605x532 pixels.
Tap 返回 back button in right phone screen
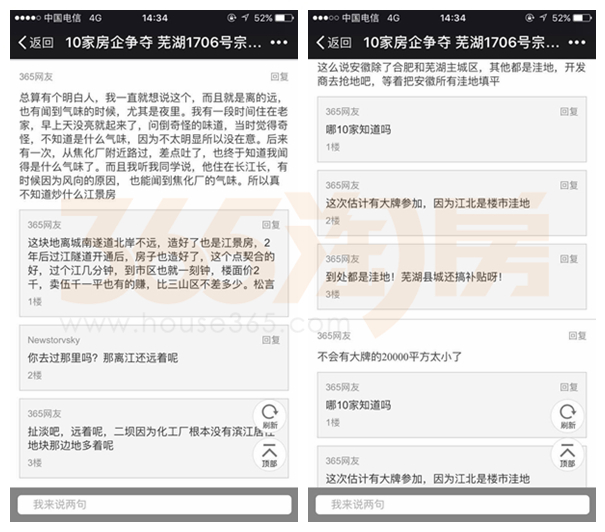pos(334,42)
